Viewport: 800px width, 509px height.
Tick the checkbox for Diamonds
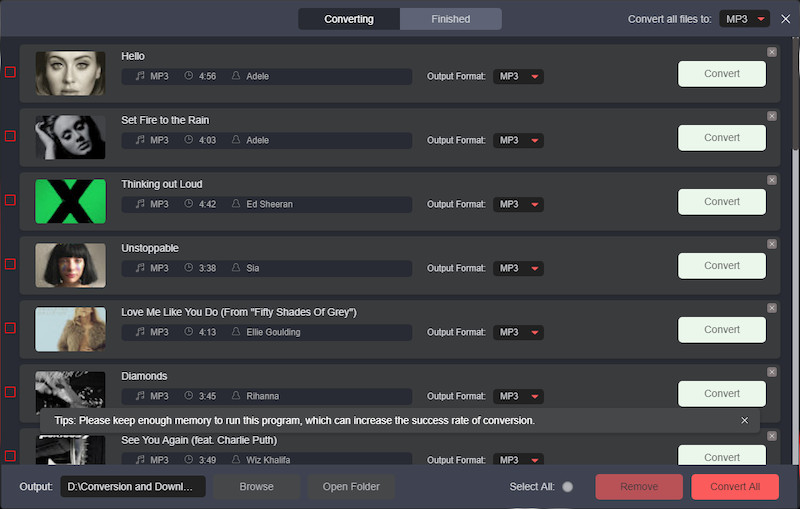click(10, 392)
